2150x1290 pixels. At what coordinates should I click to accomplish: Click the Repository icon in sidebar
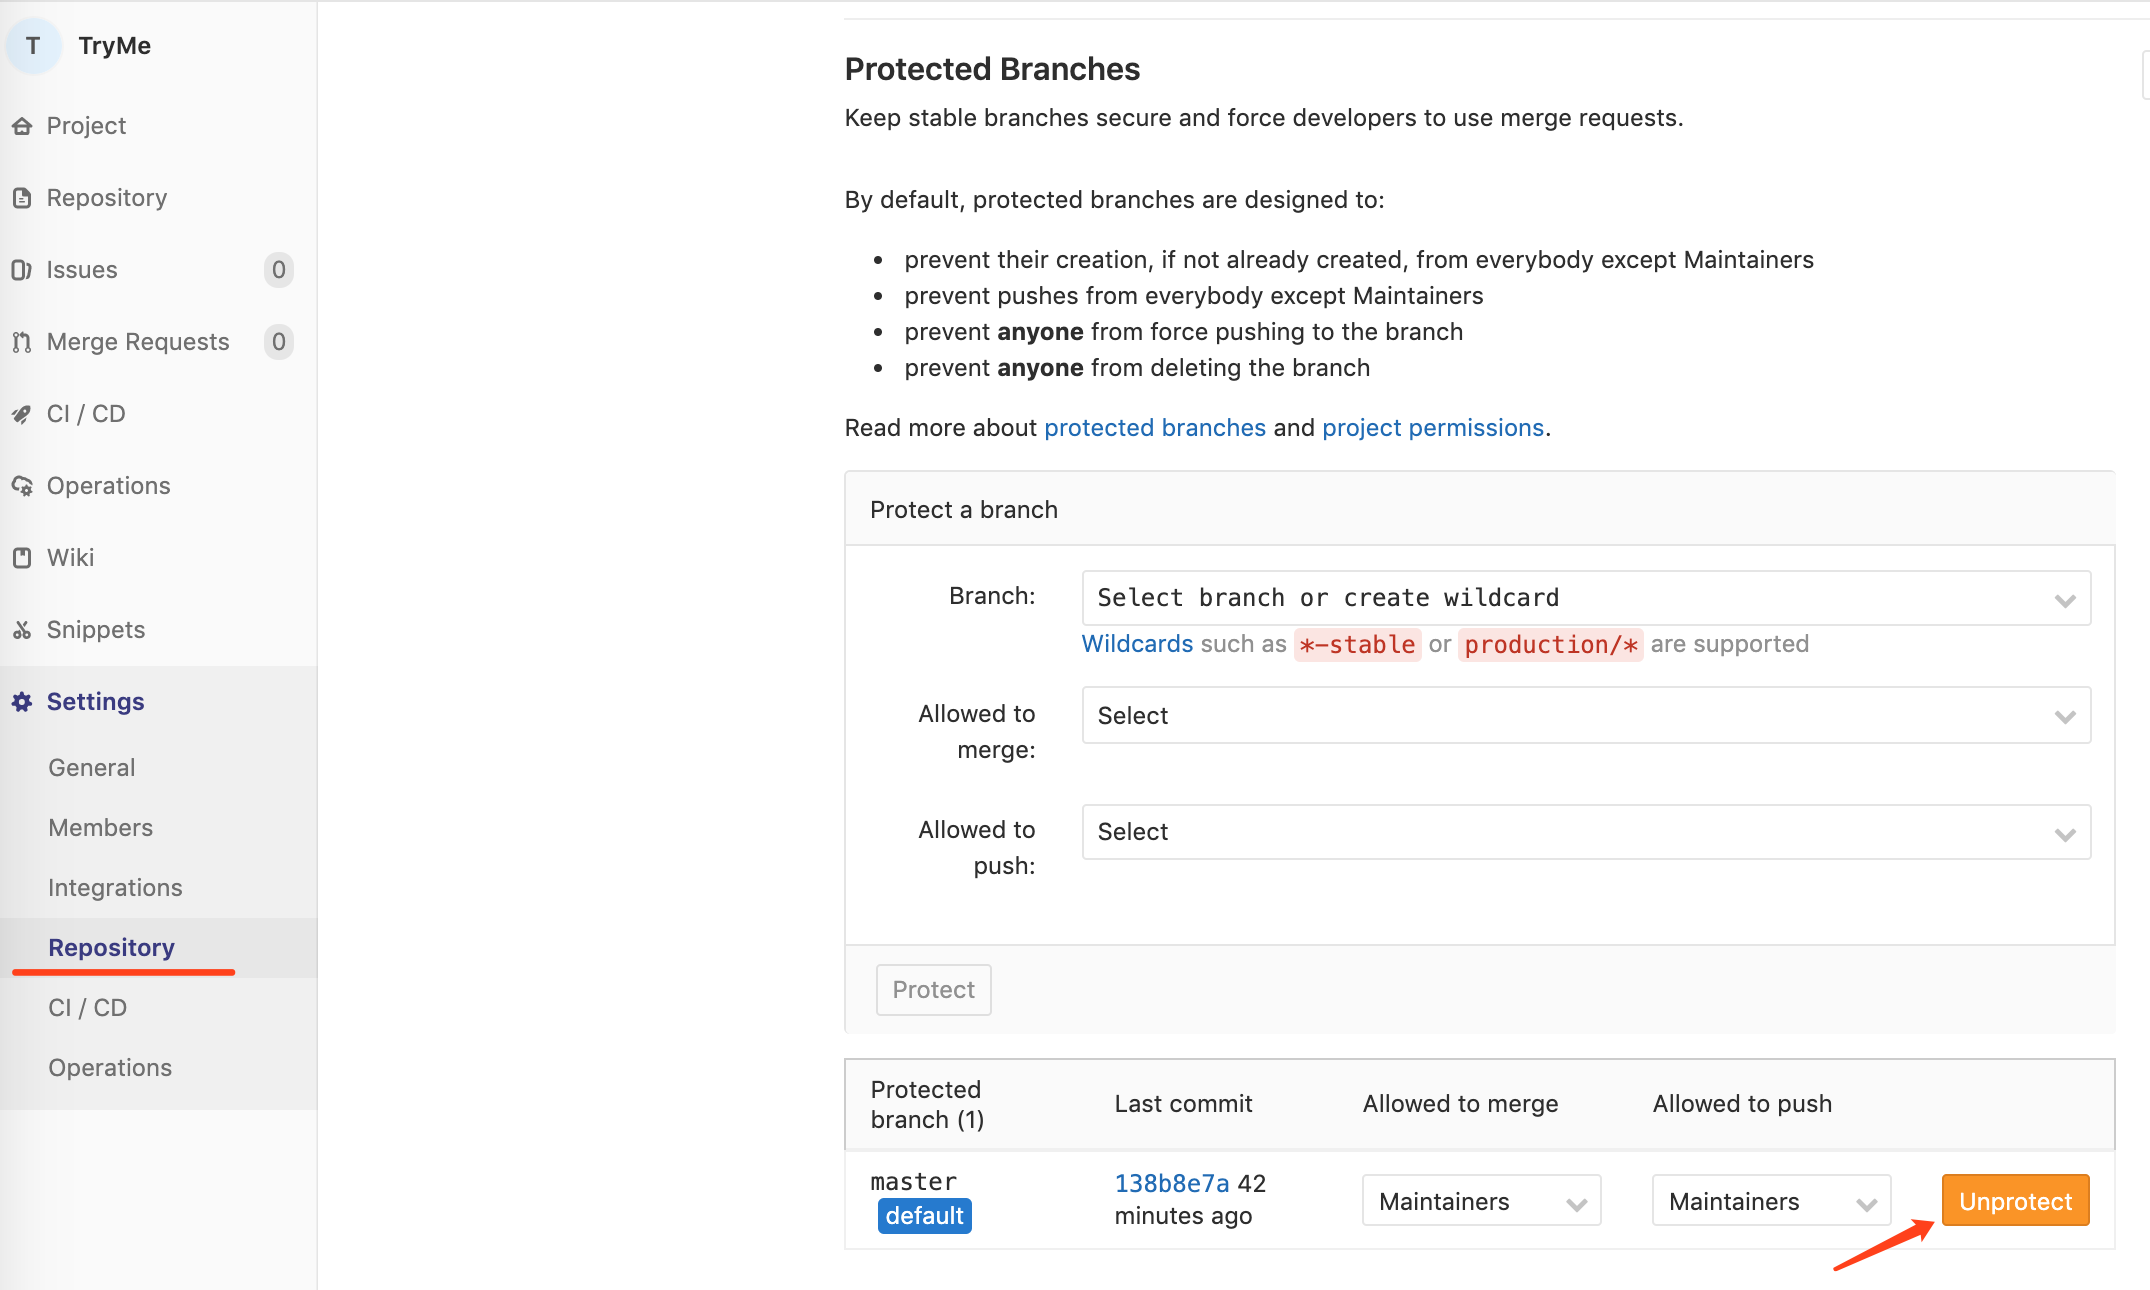coord(23,197)
